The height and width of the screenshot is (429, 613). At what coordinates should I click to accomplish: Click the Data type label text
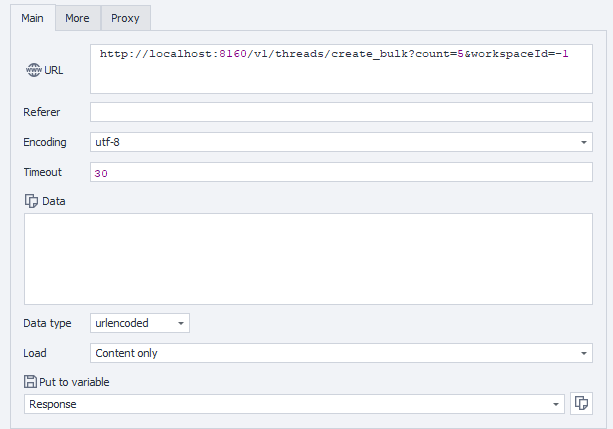(x=48, y=323)
